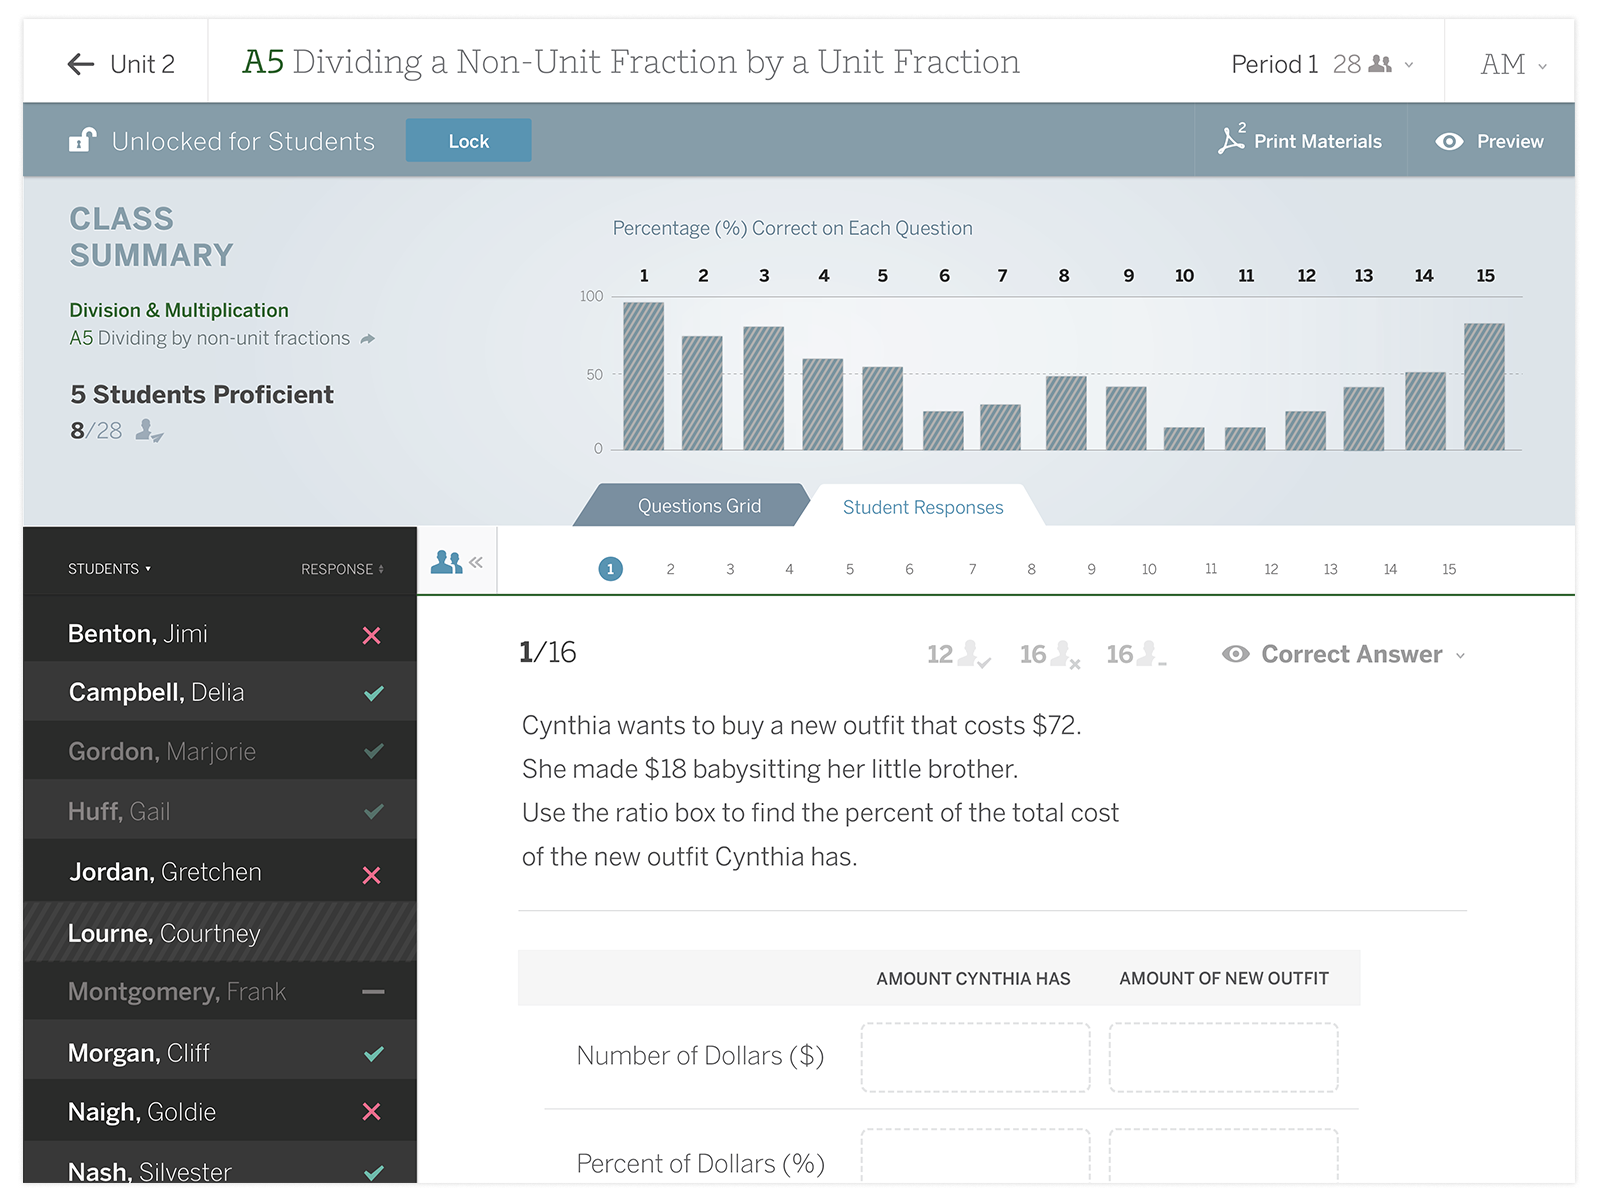This screenshot has width=1600, height=1202.
Task: Click the chart column label 7
Action: pyautogui.click(x=1002, y=276)
